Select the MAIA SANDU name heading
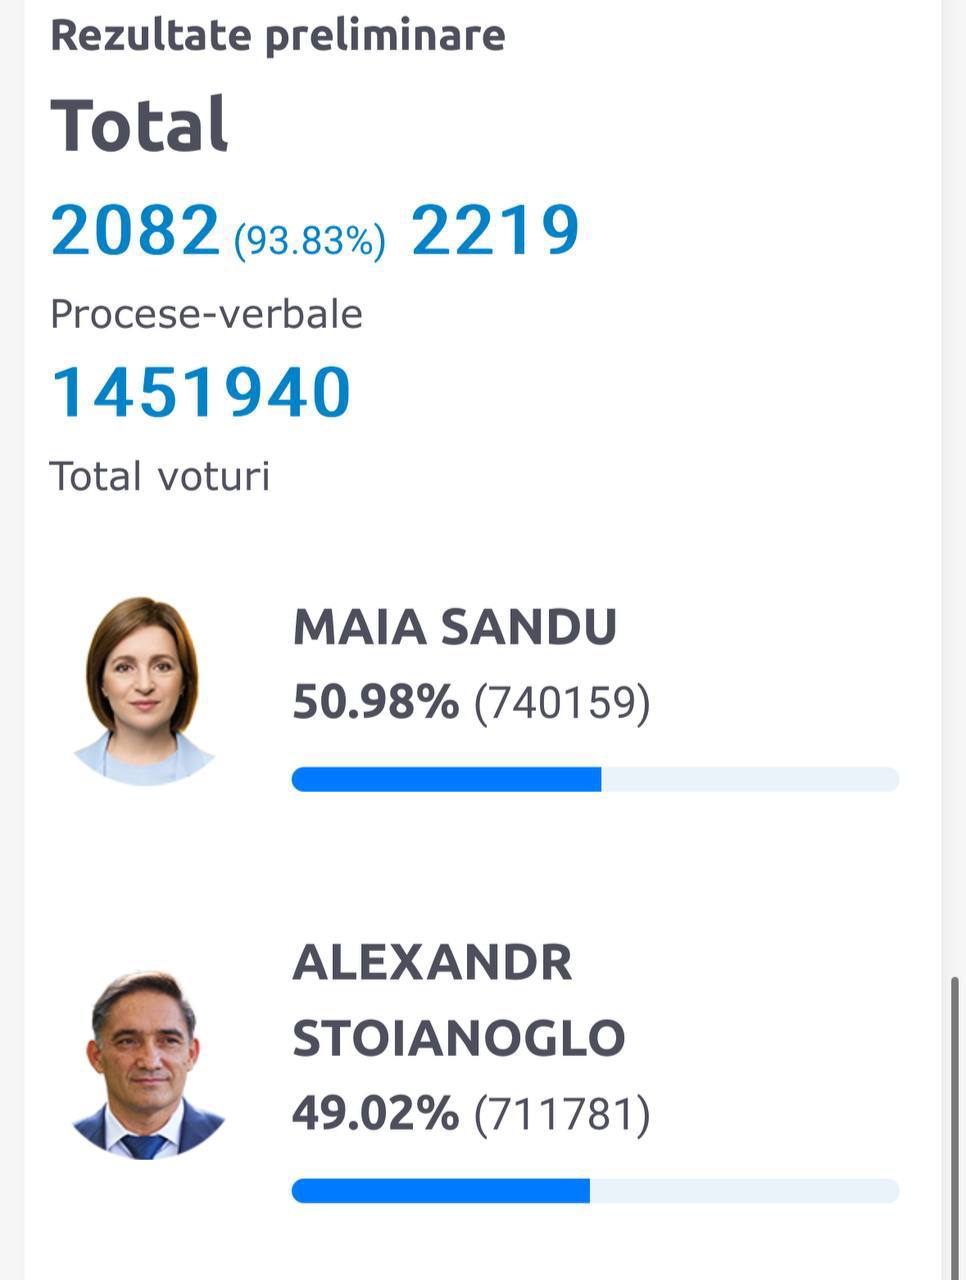This screenshot has width=966, height=1280. 454,627
